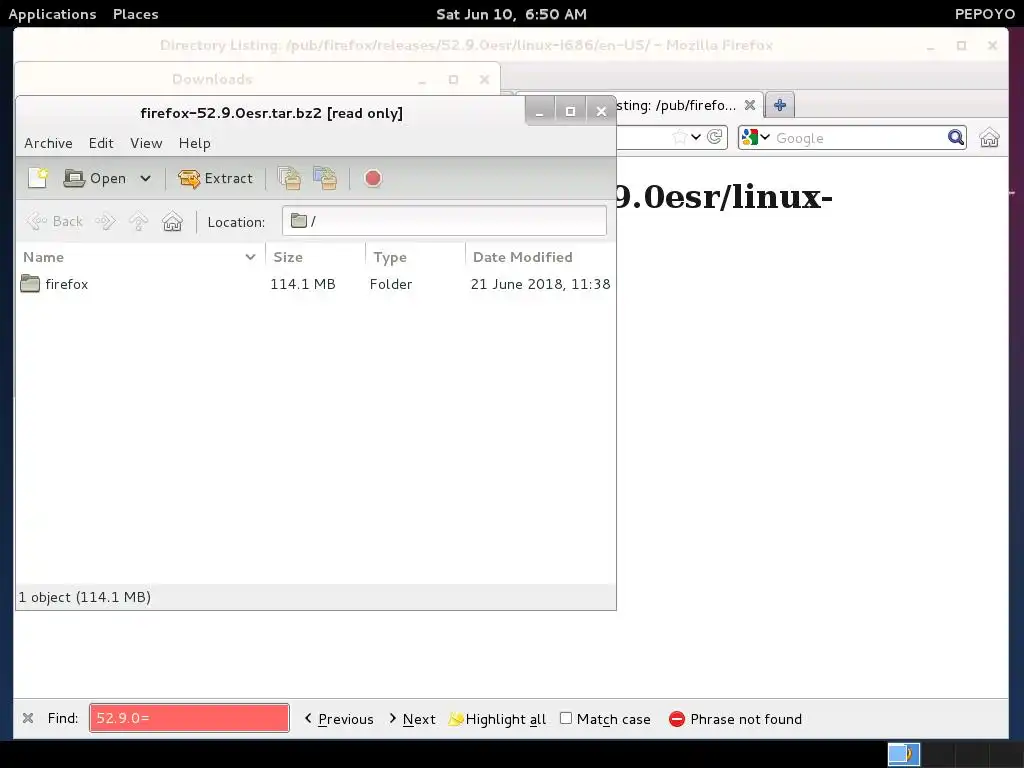Open the URL history dropdown in Firefox
This screenshot has width=1024, height=768.
(696, 137)
